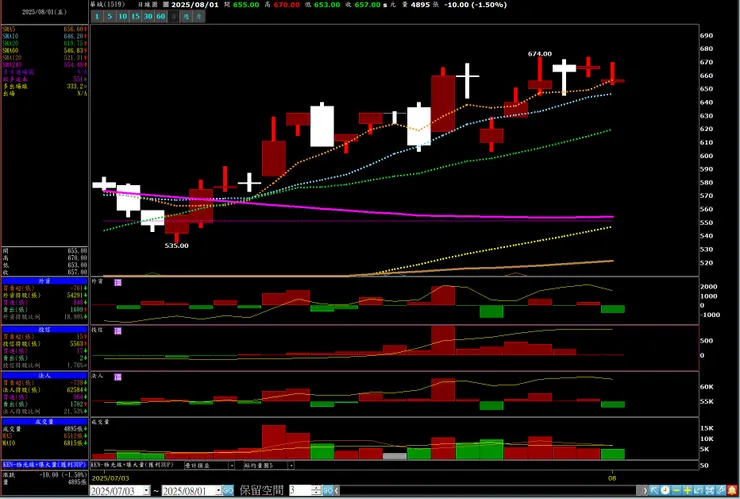The width and height of the screenshot is (740, 499).
Task: Click the 成交量 blue panel header
Action: pyautogui.click(x=45, y=422)
